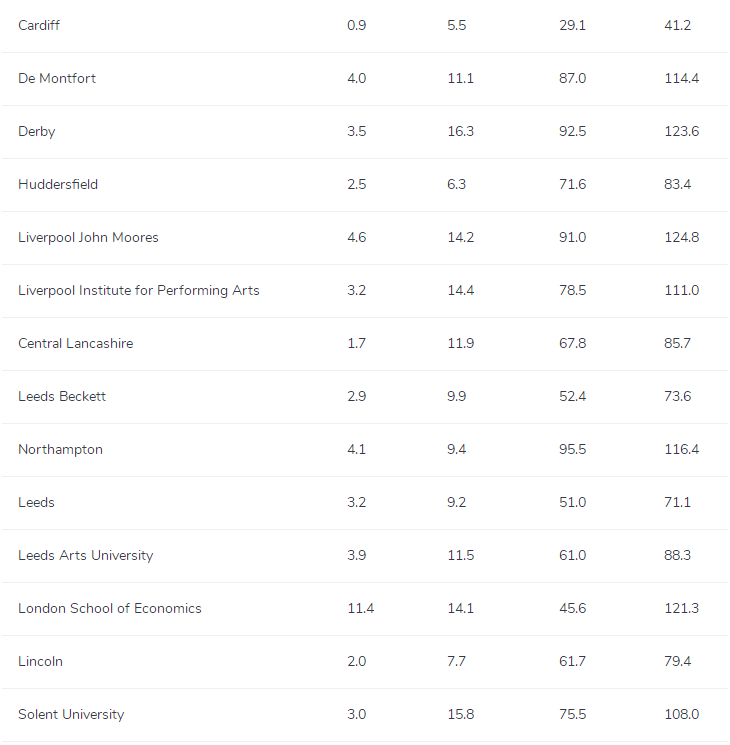
Task: Select the Lincoln row label
Action: [39, 661]
